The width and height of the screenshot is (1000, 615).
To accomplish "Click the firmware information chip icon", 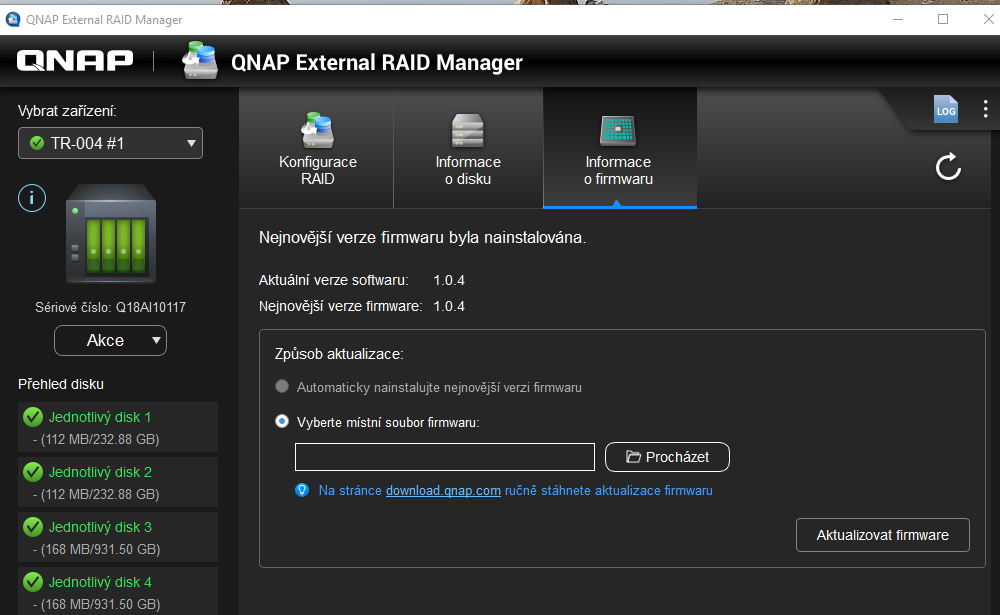I will (618, 131).
